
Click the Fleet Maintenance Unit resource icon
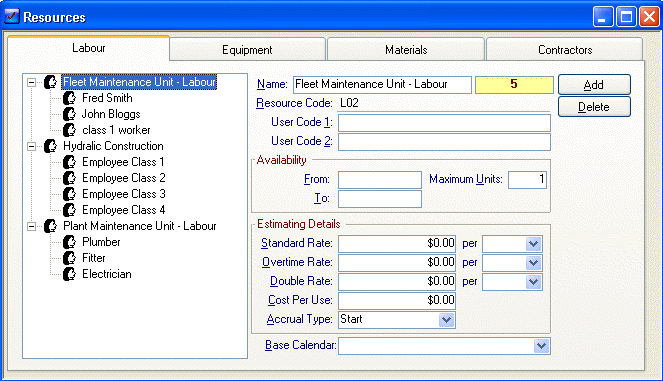50,82
